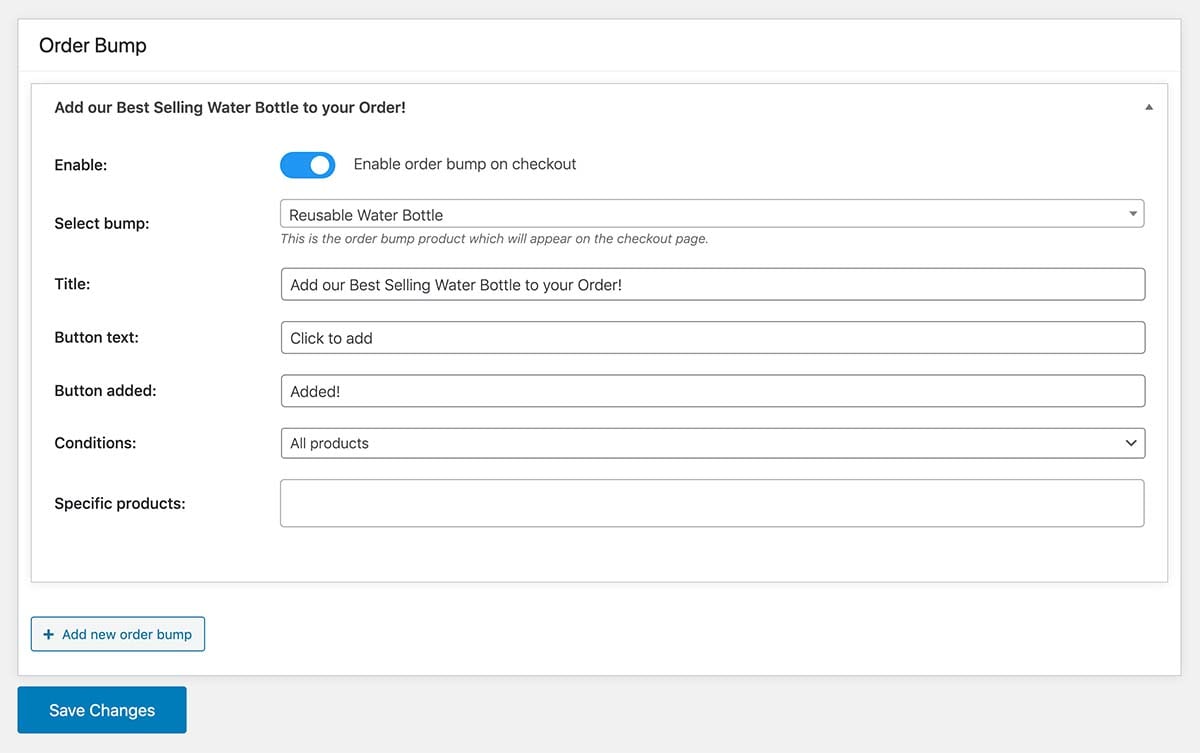Toggle the Enable order bump switch
This screenshot has width=1200, height=753.
click(307, 165)
